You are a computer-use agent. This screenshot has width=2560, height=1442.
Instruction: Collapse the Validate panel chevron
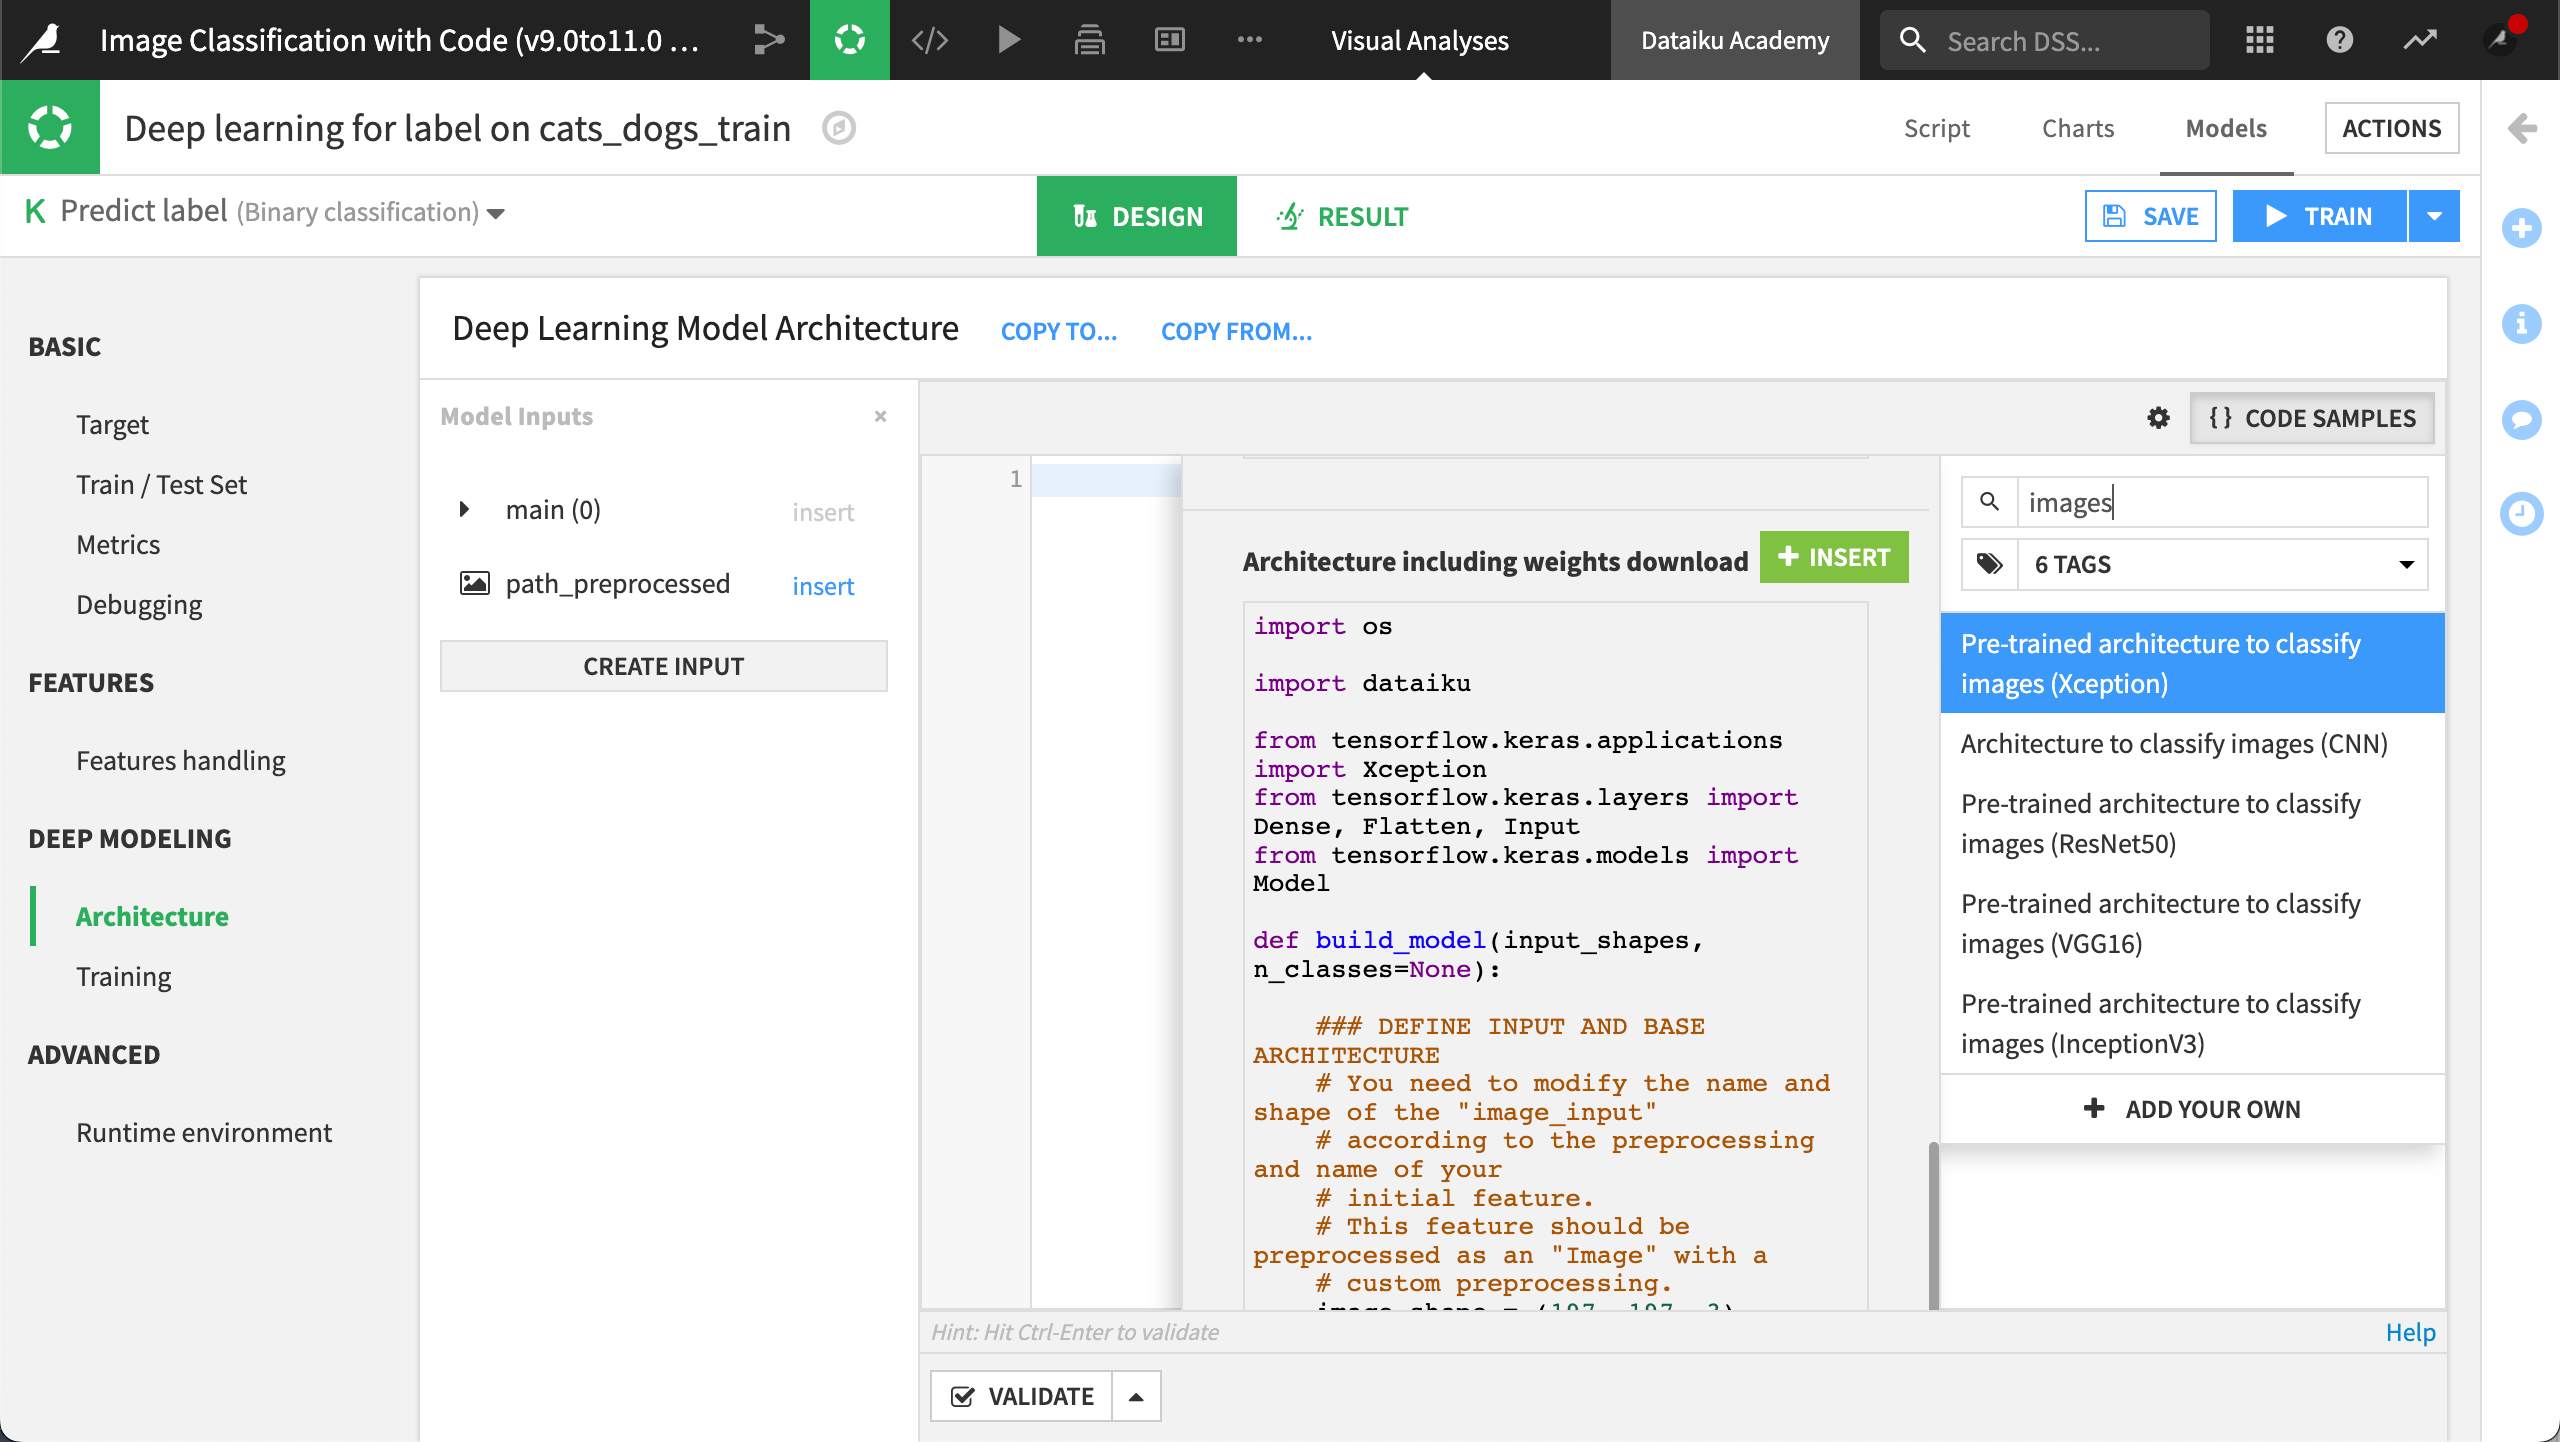tap(1135, 1395)
